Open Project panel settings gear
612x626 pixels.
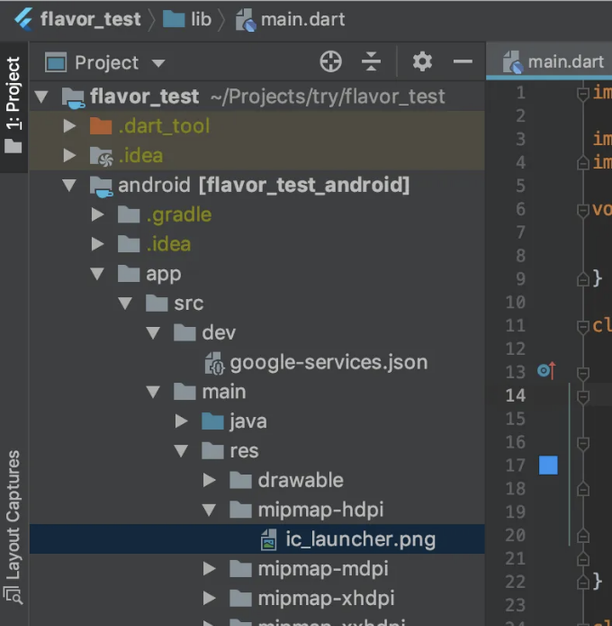(422, 61)
